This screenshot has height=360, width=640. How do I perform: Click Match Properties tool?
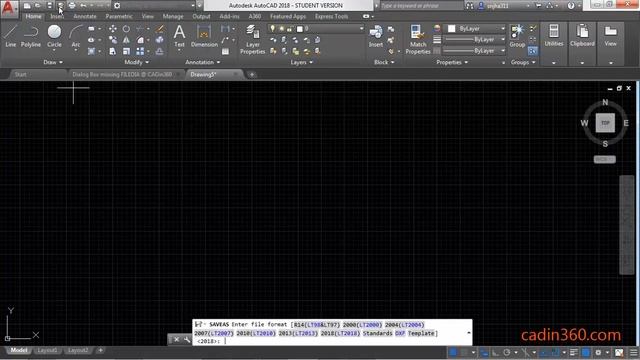[418, 39]
